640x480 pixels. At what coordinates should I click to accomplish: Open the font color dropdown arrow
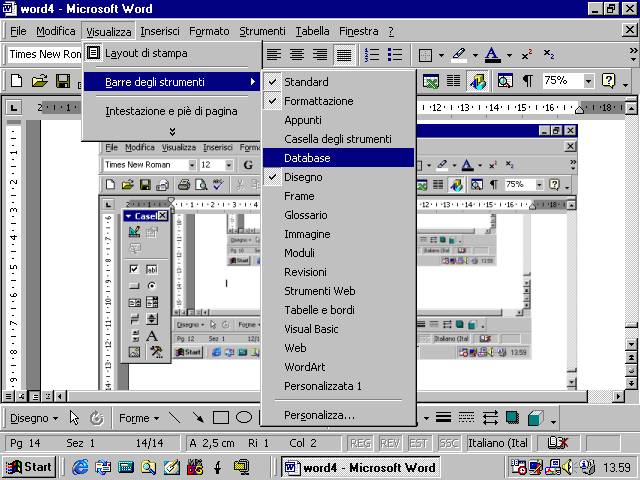(509, 55)
